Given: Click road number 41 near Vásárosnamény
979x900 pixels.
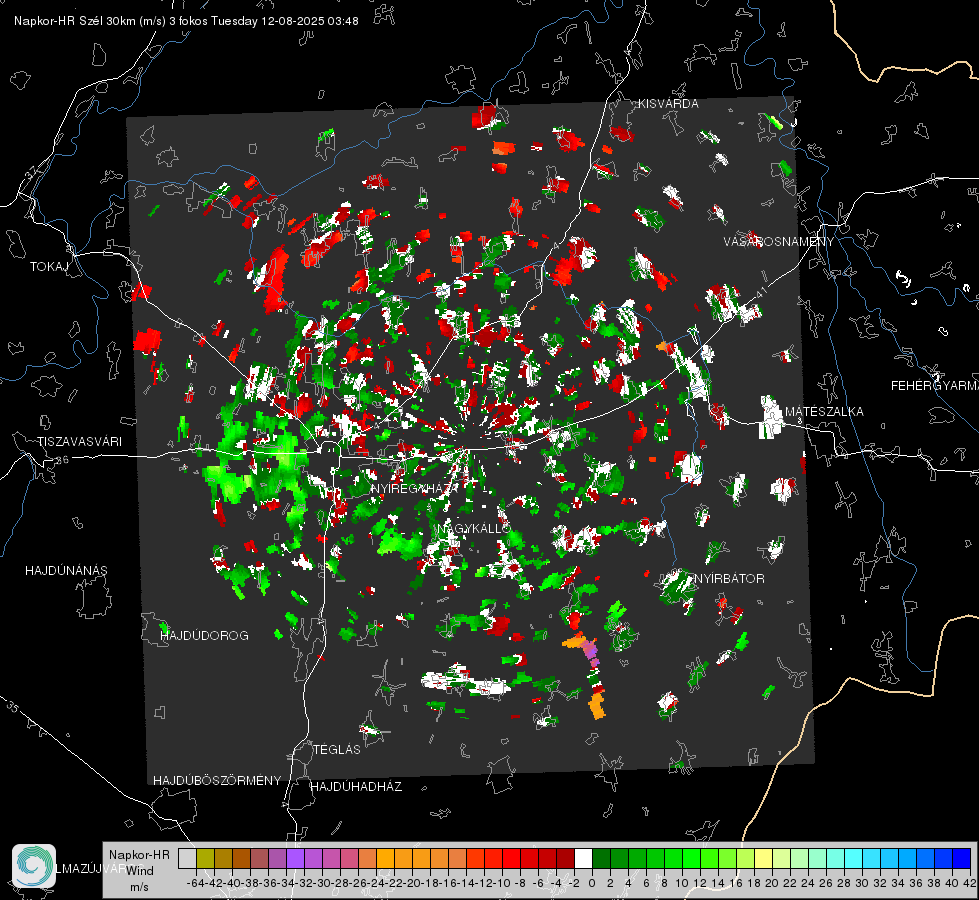Looking at the screenshot, I should coord(760,292).
